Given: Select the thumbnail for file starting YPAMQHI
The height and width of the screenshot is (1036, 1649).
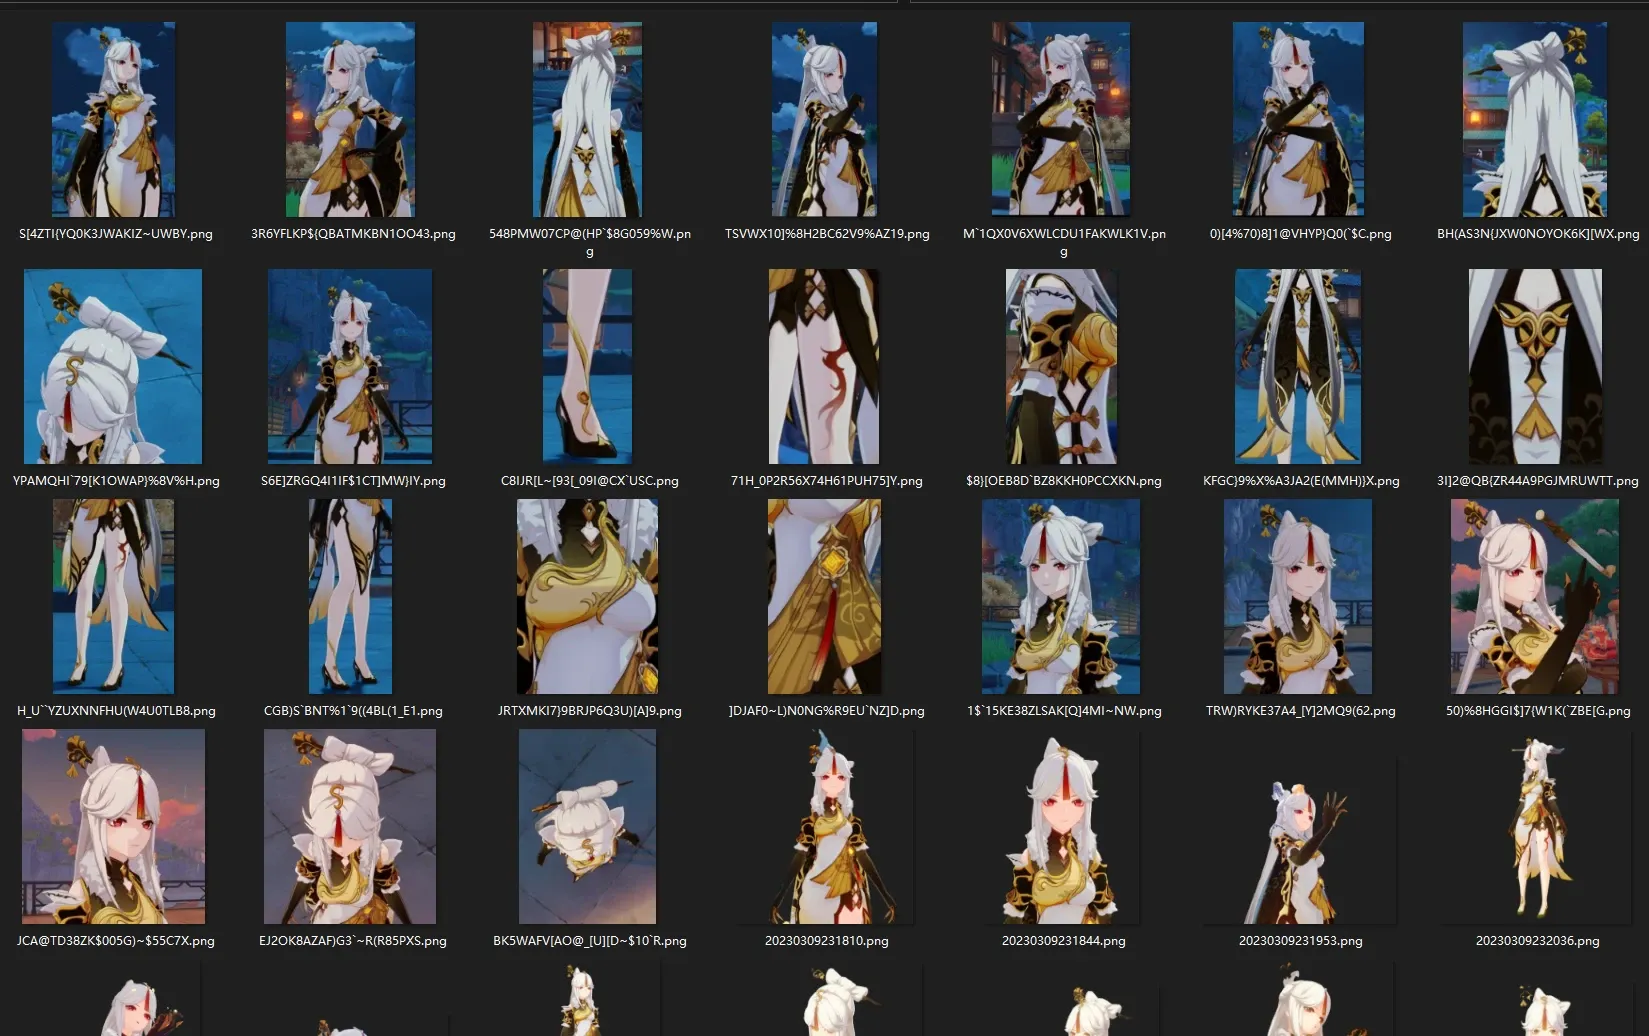Looking at the screenshot, I should click(113, 366).
